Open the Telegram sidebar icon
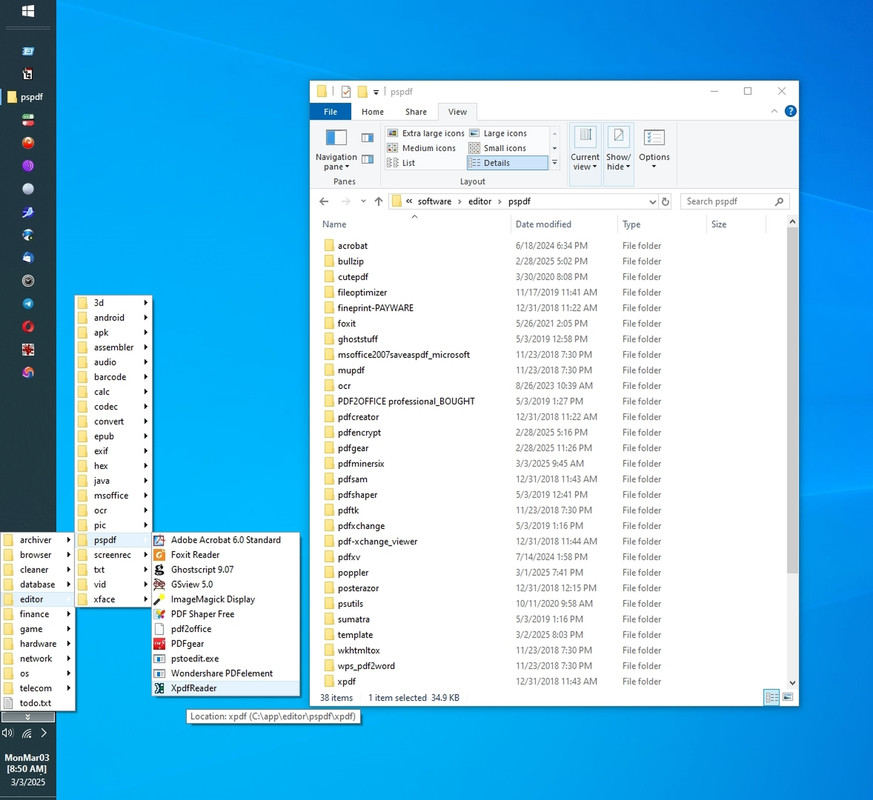The image size is (873, 800). point(28,303)
